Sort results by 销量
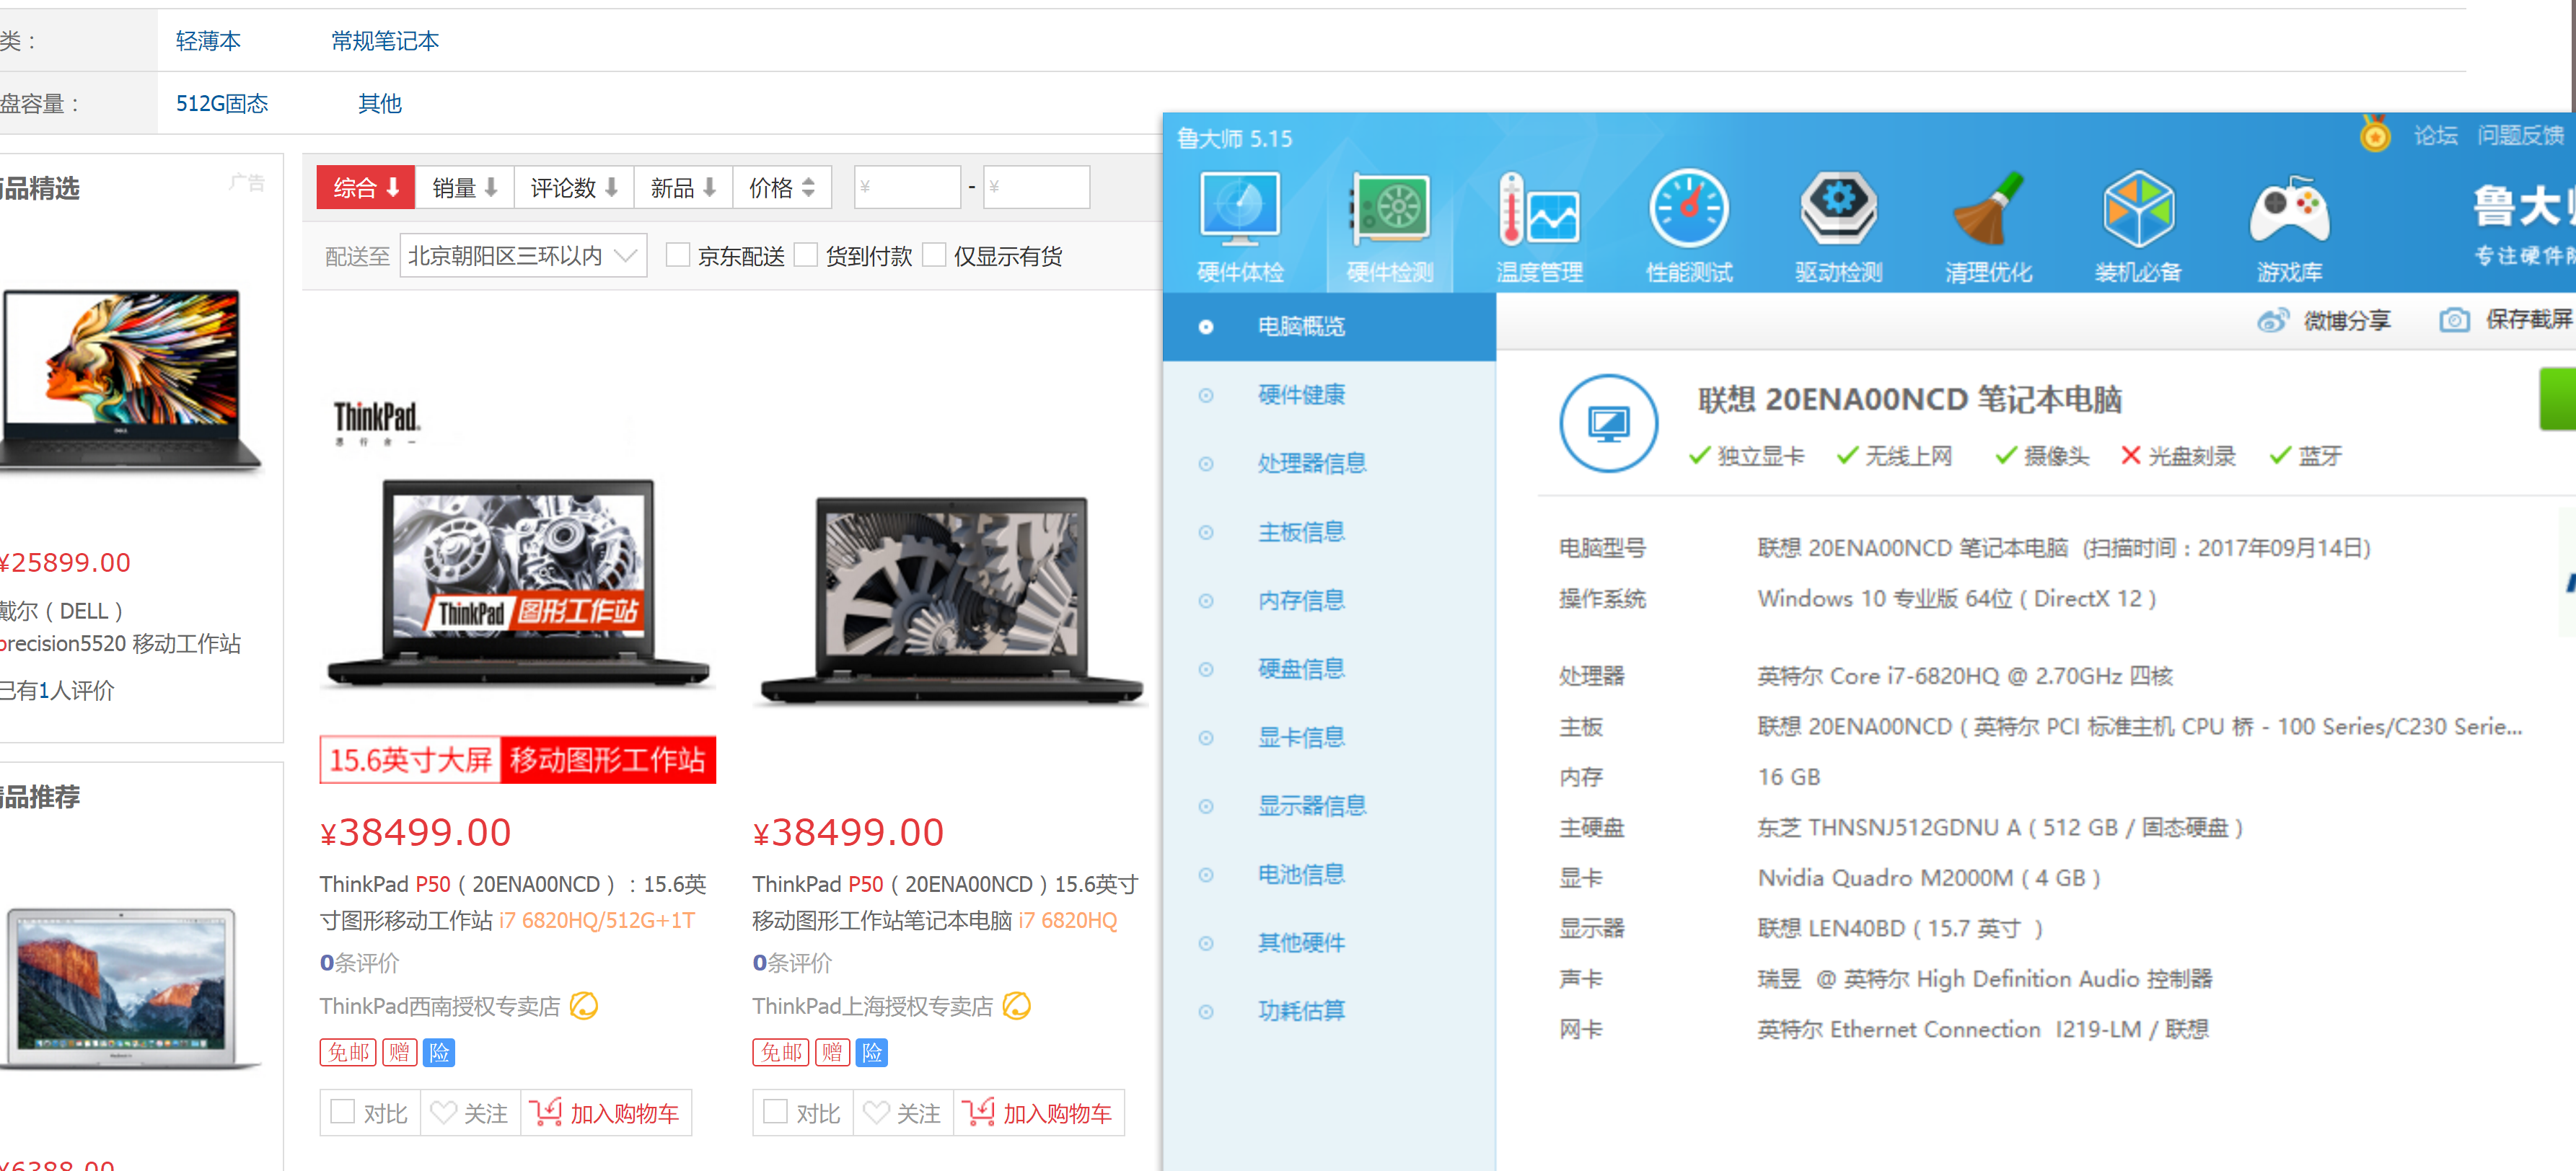This screenshot has width=2576, height=1171. click(464, 188)
